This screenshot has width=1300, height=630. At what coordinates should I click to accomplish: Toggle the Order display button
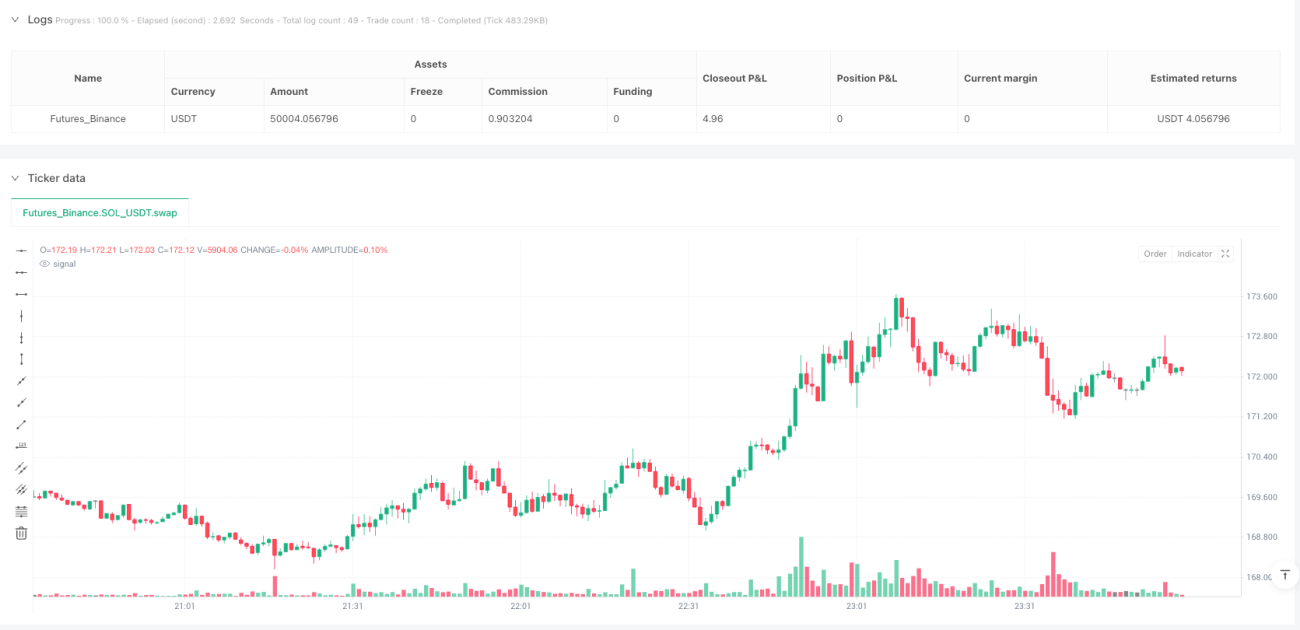(1155, 254)
